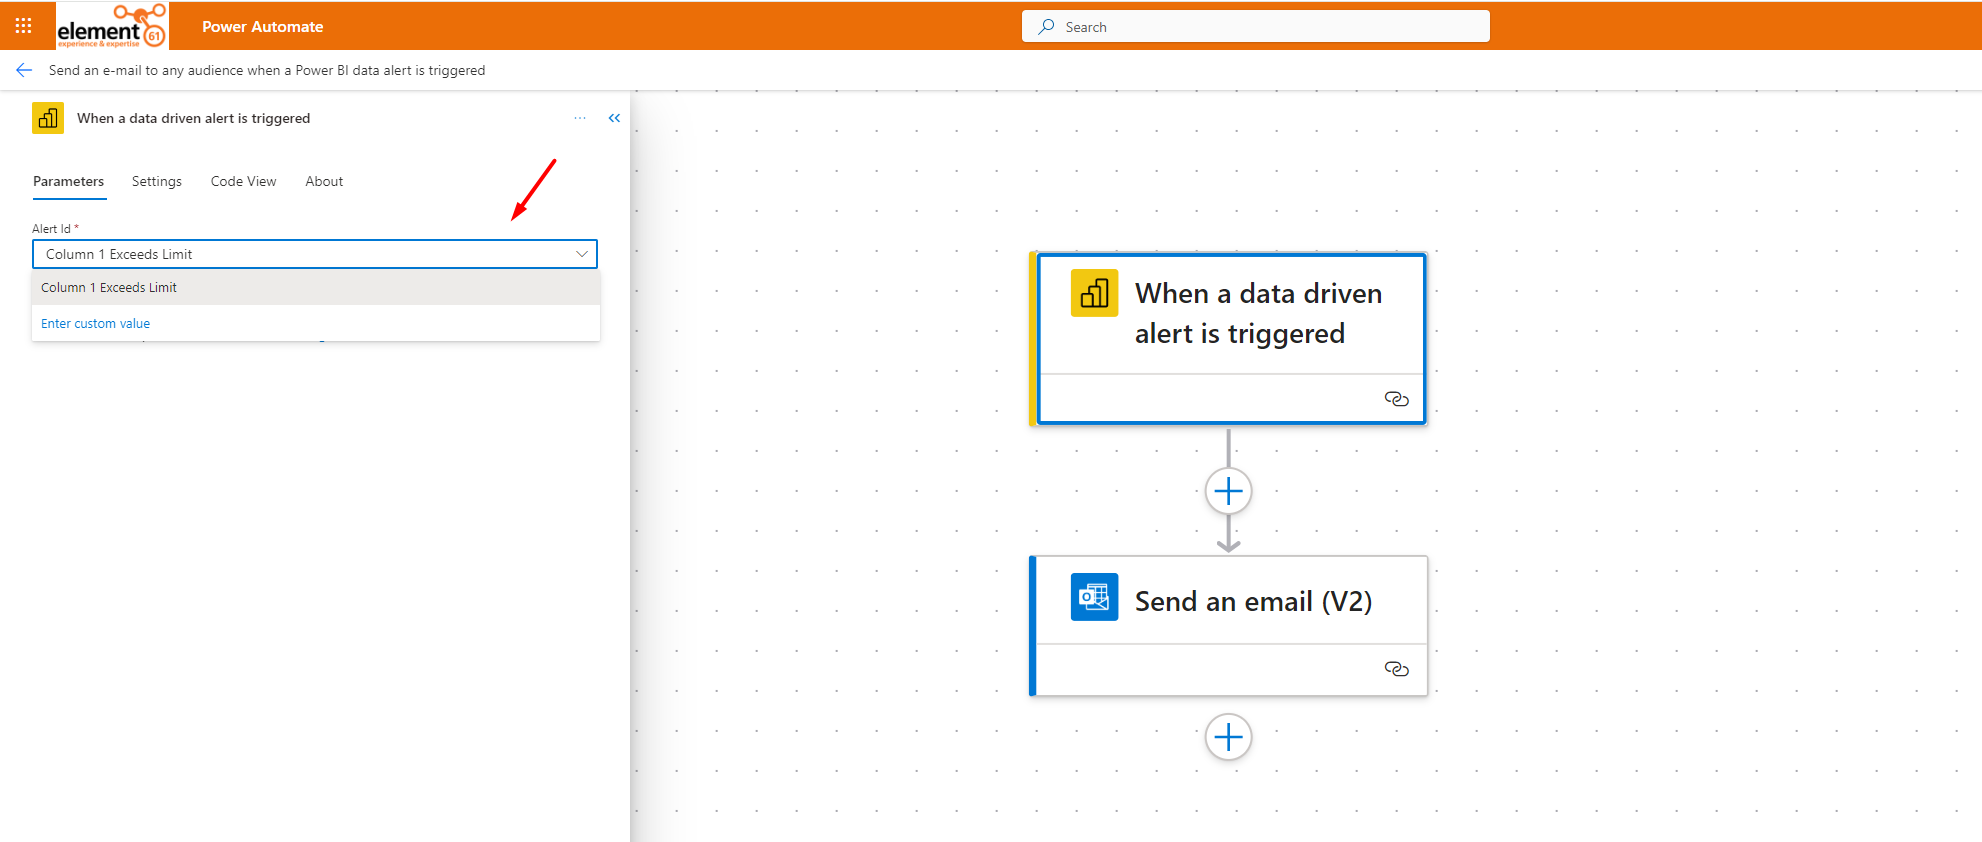The width and height of the screenshot is (1982, 842).
Task: Focus the Search box
Action: point(1256,27)
